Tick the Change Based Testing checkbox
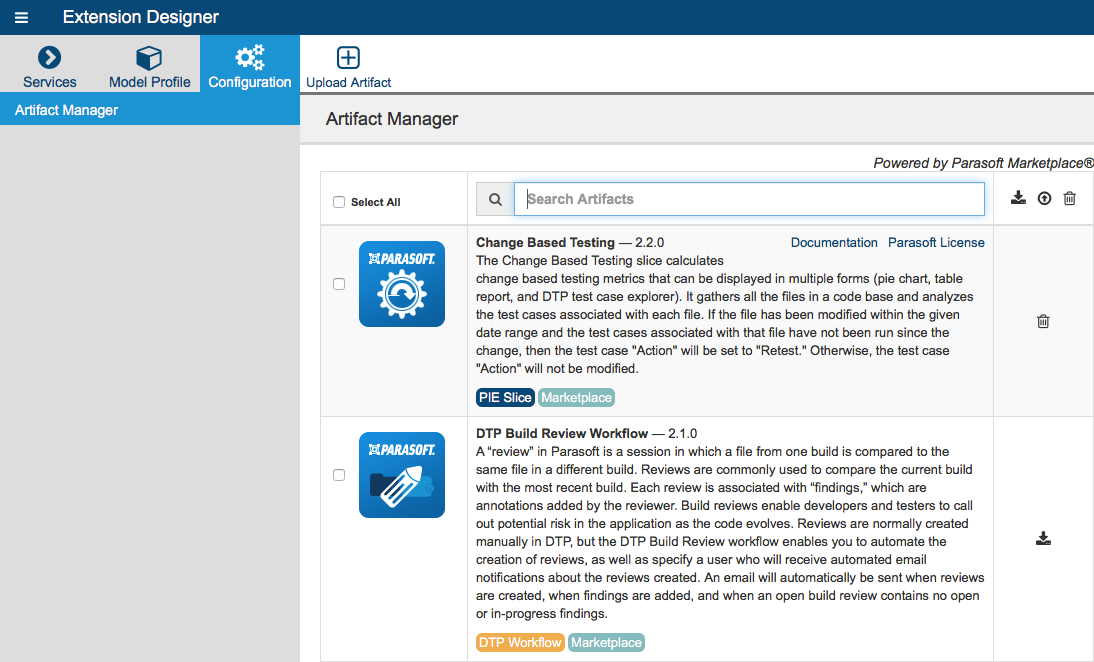Viewport: 1094px width, 662px height. pos(339,284)
